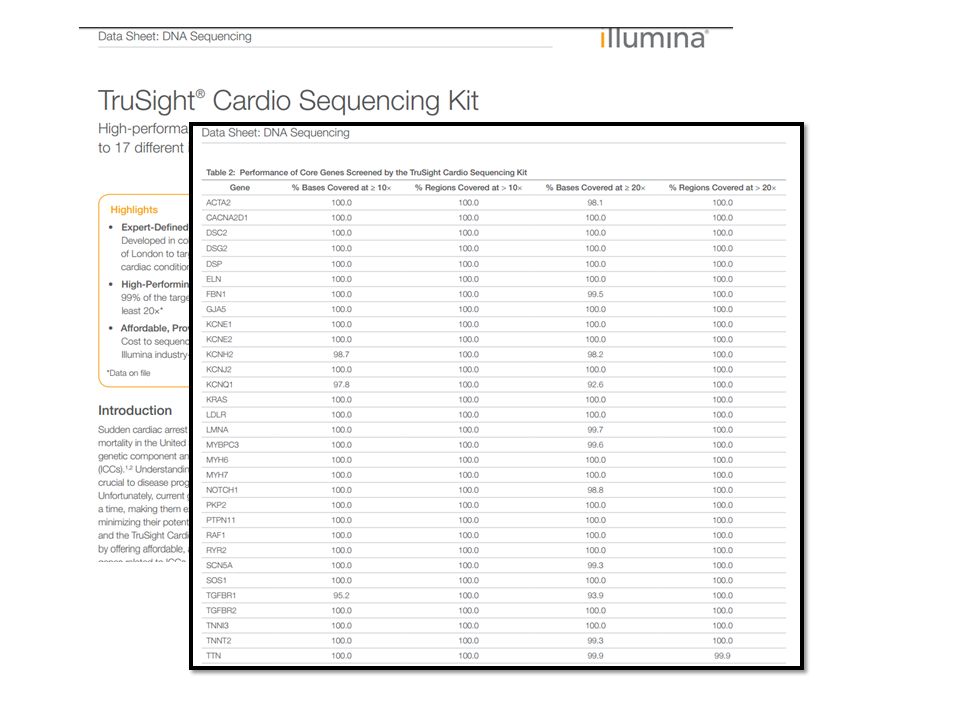
Task: Select the TNNT2 gene name
Action: click(x=219, y=640)
